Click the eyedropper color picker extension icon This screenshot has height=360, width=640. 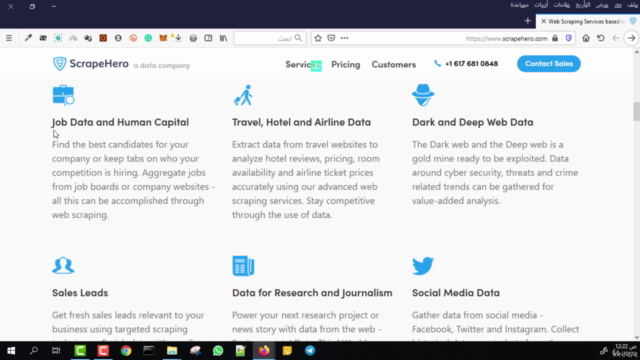pos(28,38)
